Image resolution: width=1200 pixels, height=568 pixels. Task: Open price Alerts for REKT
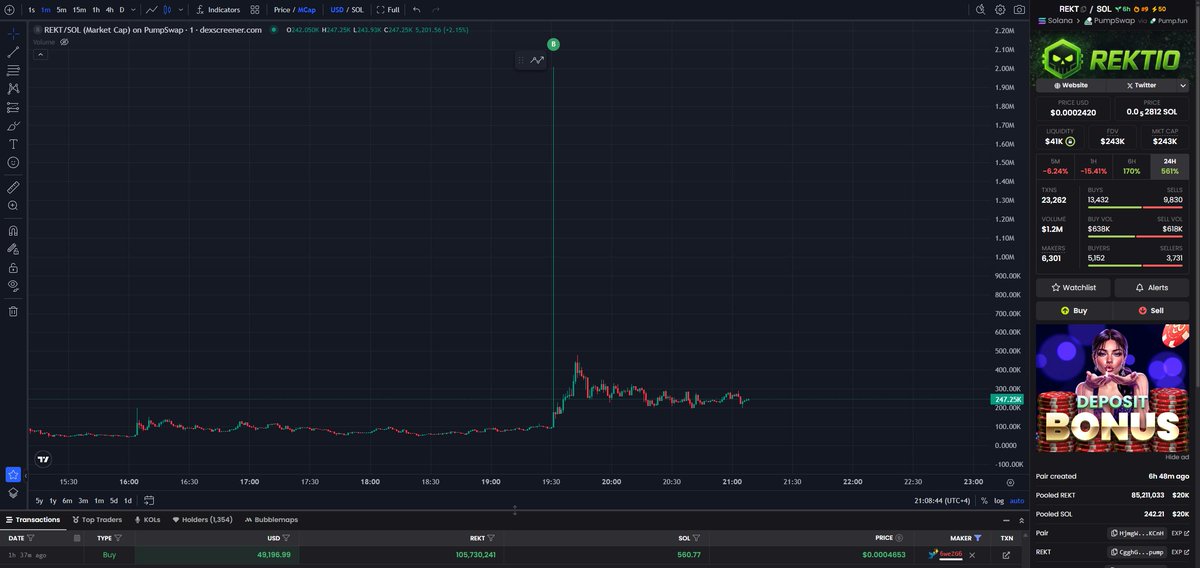click(x=1152, y=287)
